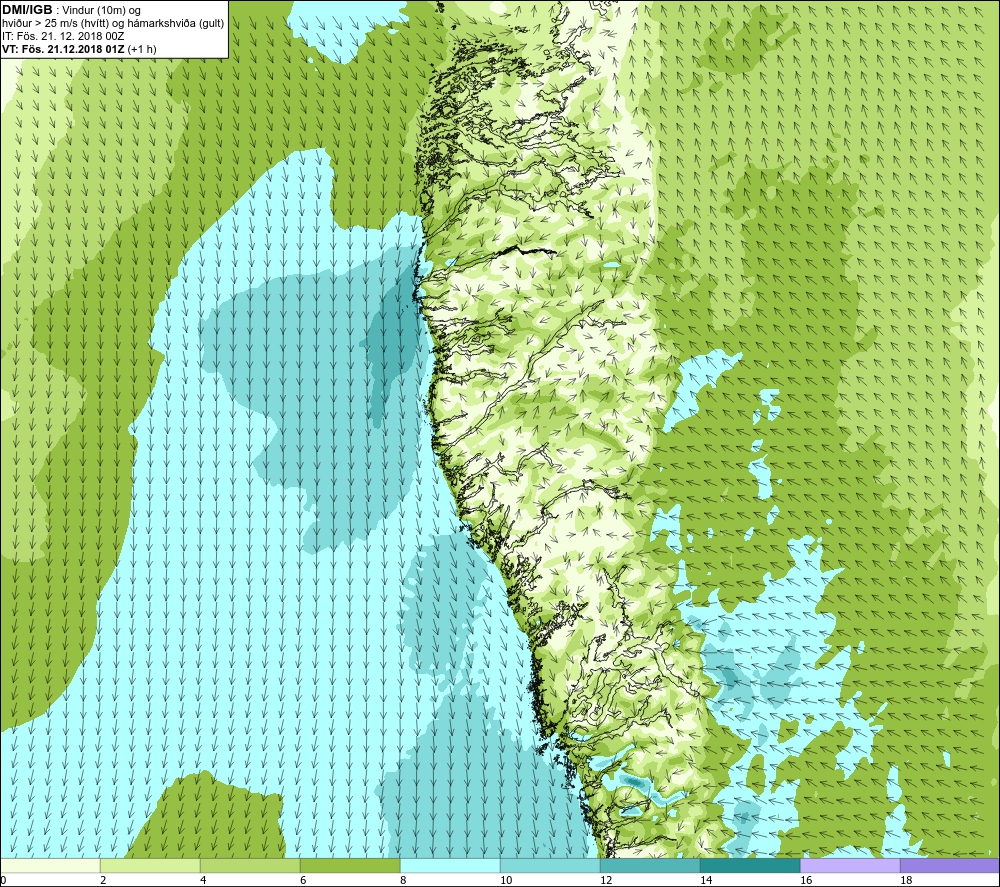
Task: Click the scale label '16'
Action: point(806,880)
